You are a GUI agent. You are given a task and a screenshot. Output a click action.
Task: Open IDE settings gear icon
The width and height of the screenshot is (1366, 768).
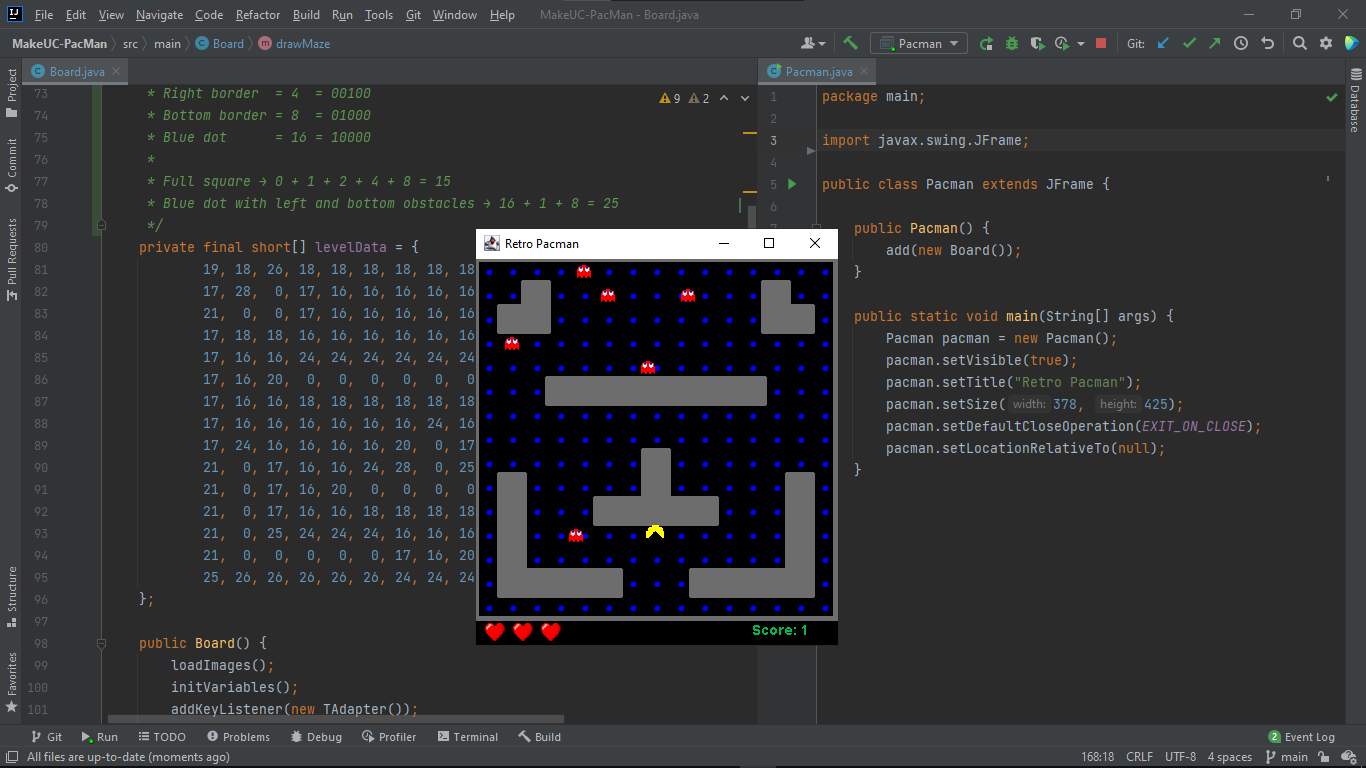click(1326, 43)
